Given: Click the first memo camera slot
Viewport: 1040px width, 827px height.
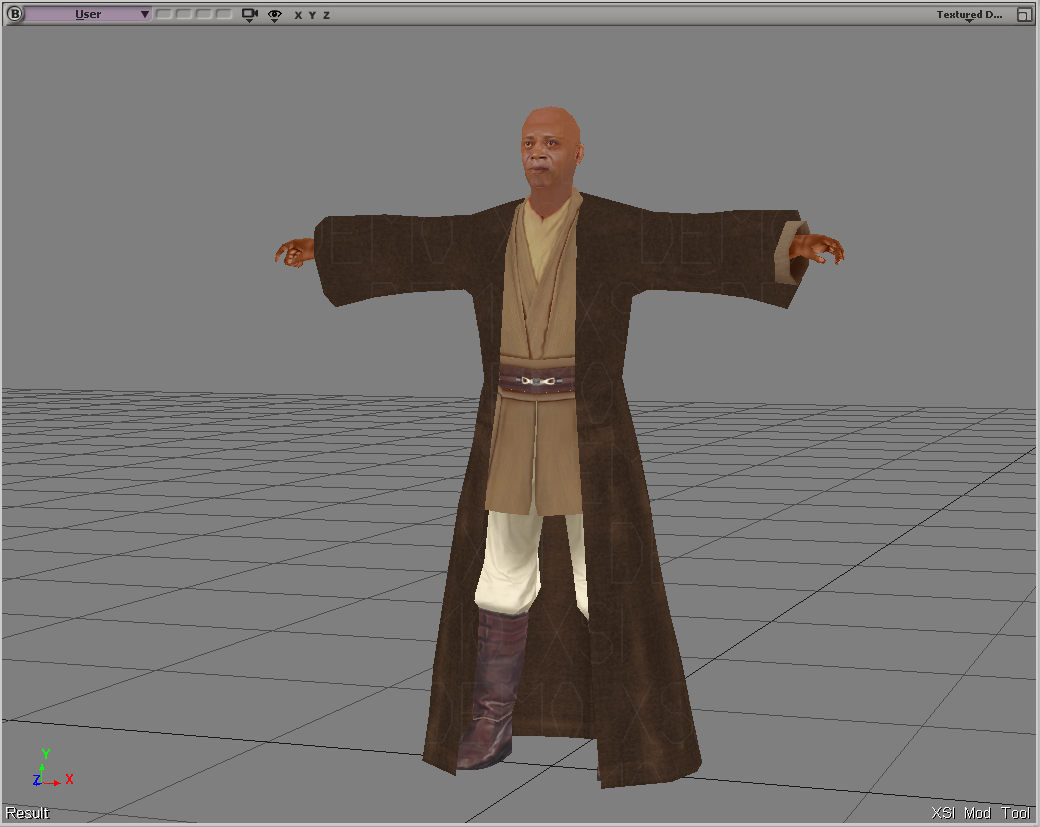Looking at the screenshot, I should [164, 14].
